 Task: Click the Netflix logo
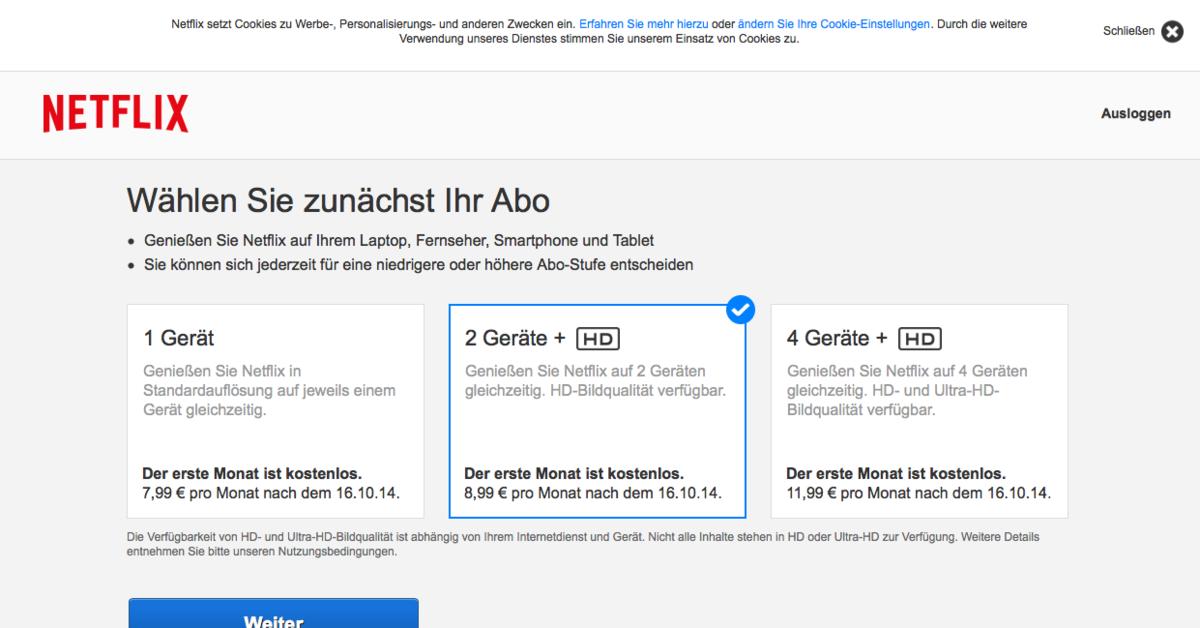[115, 114]
